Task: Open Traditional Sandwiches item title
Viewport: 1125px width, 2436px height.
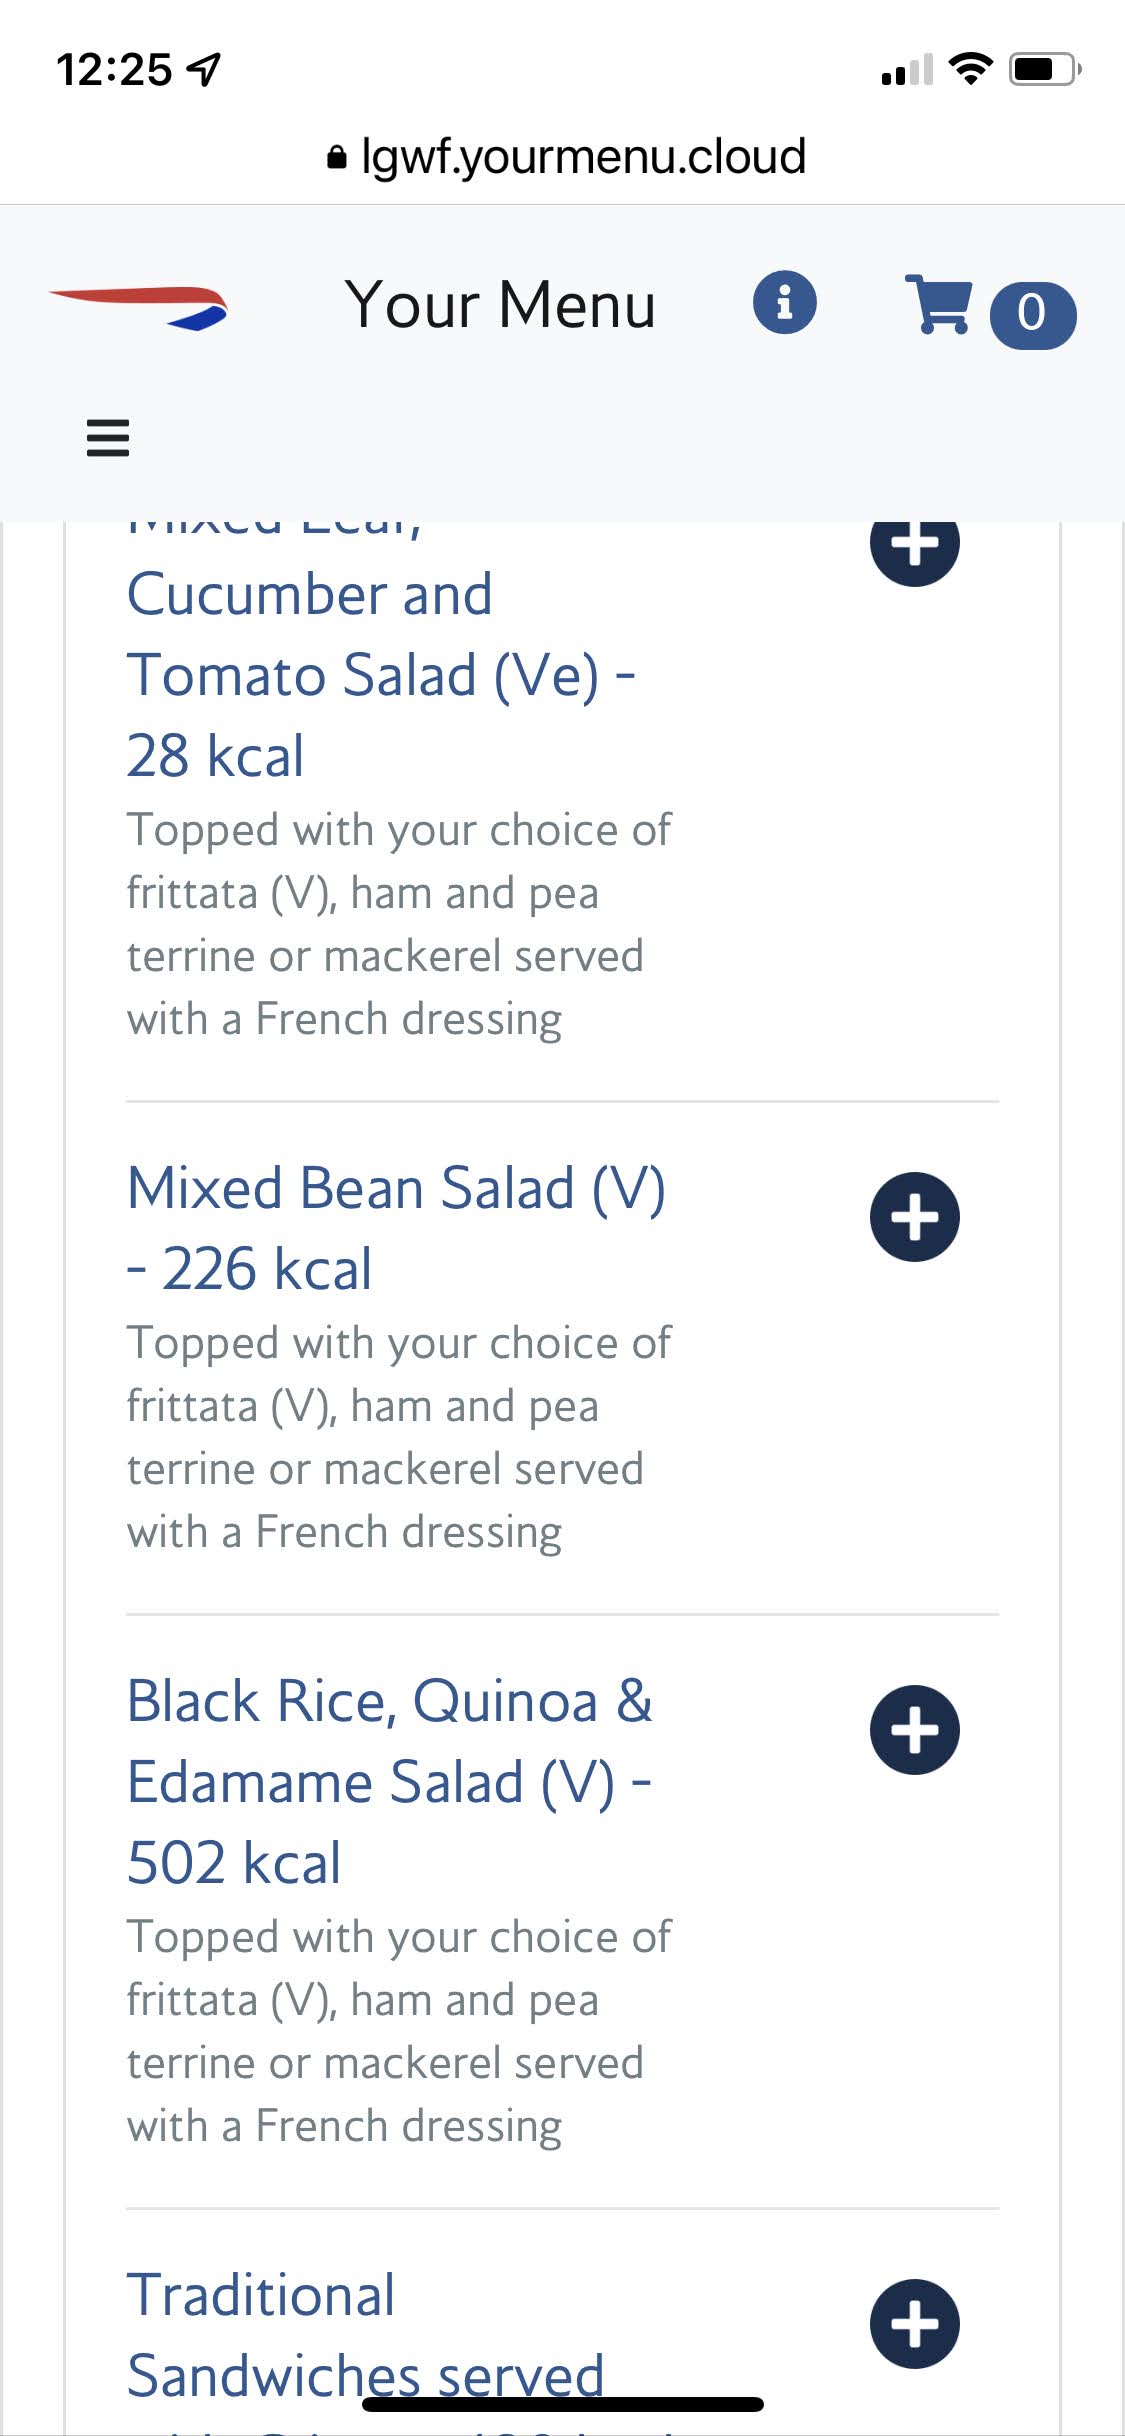Action: (365, 2334)
